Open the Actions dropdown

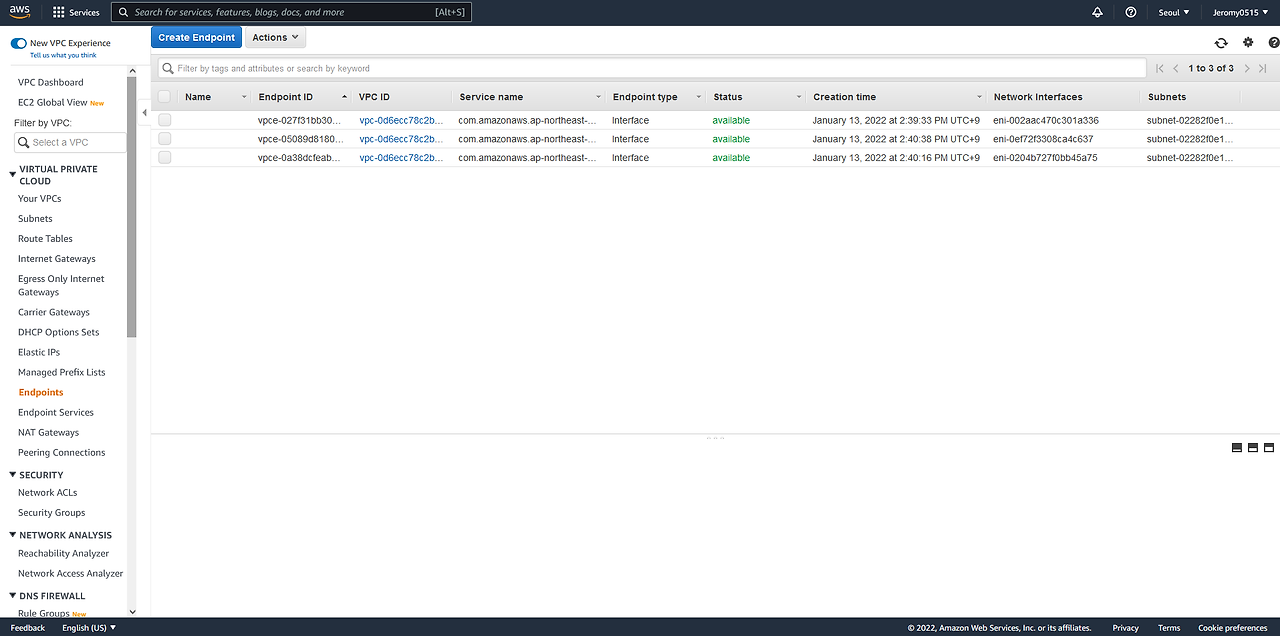[275, 37]
